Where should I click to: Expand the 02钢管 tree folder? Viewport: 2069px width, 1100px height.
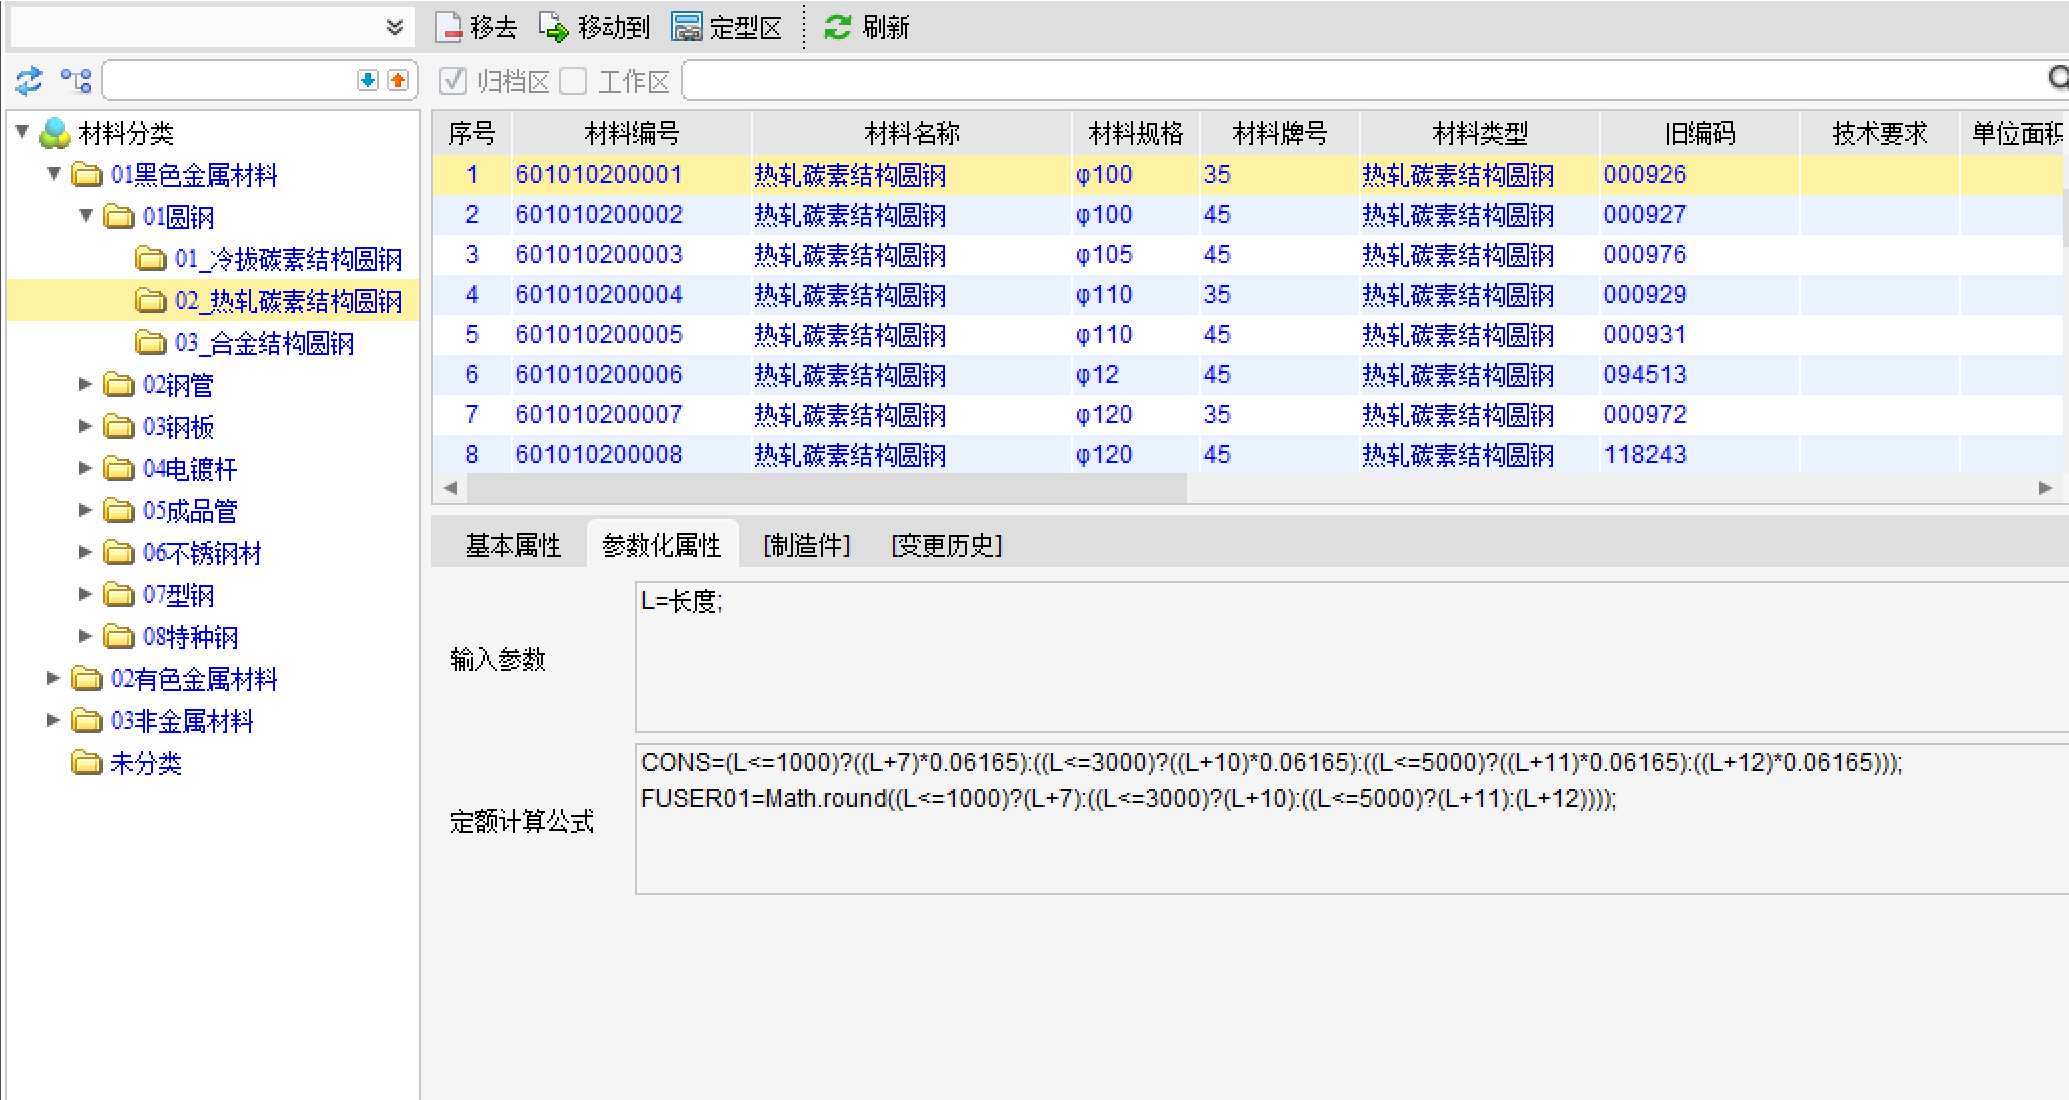[85, 384]
